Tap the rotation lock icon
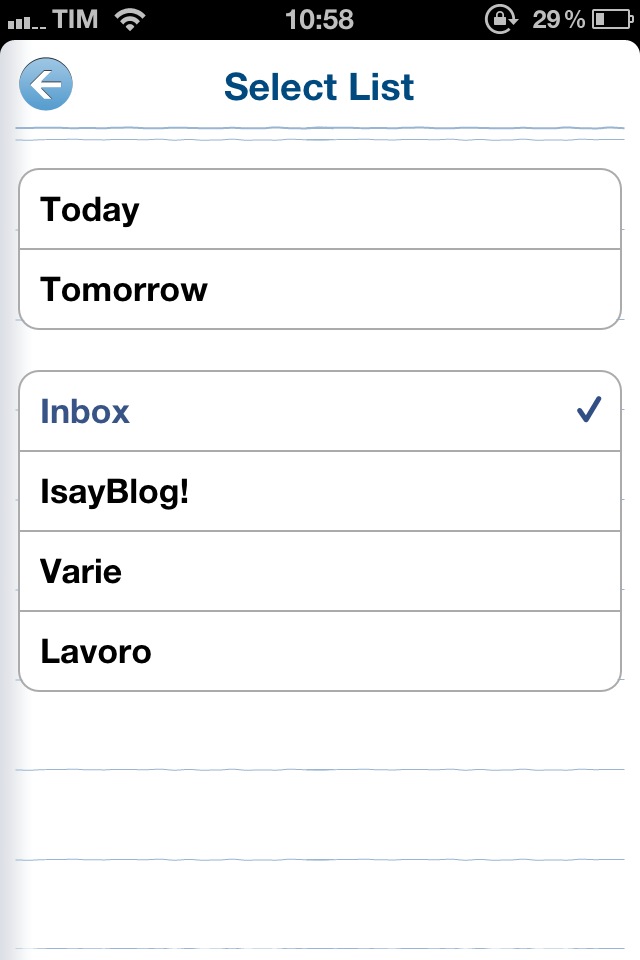640x960 pixels. click(501, 19)
